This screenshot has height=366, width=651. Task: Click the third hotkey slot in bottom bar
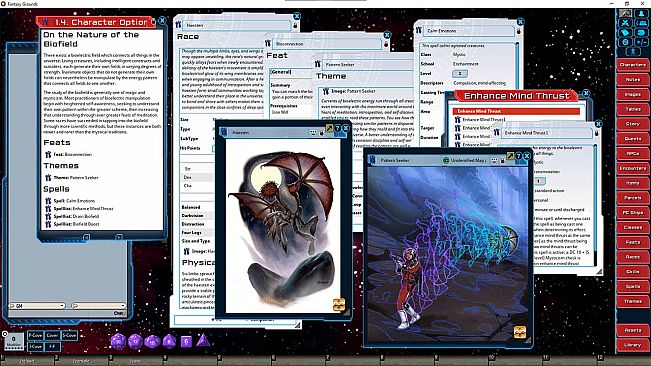pos(135,360)
